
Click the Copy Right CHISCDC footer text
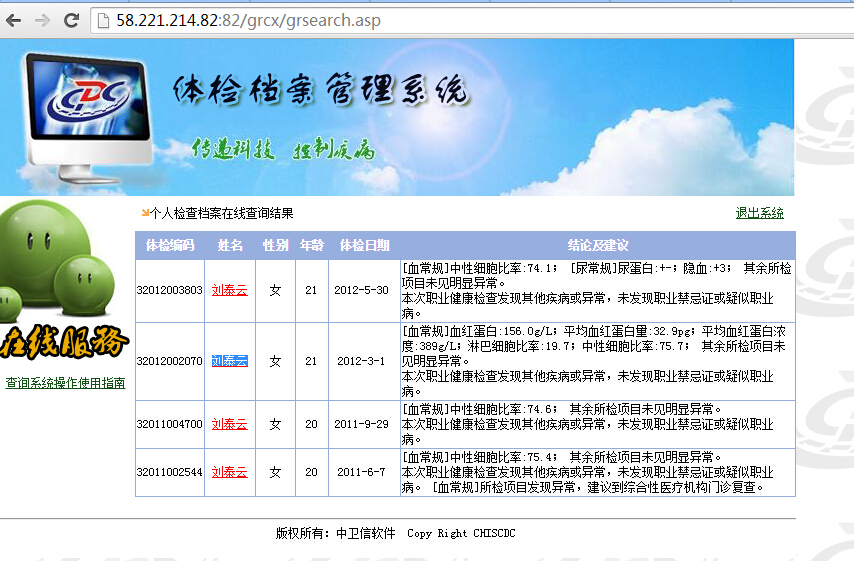click(461, 533)
